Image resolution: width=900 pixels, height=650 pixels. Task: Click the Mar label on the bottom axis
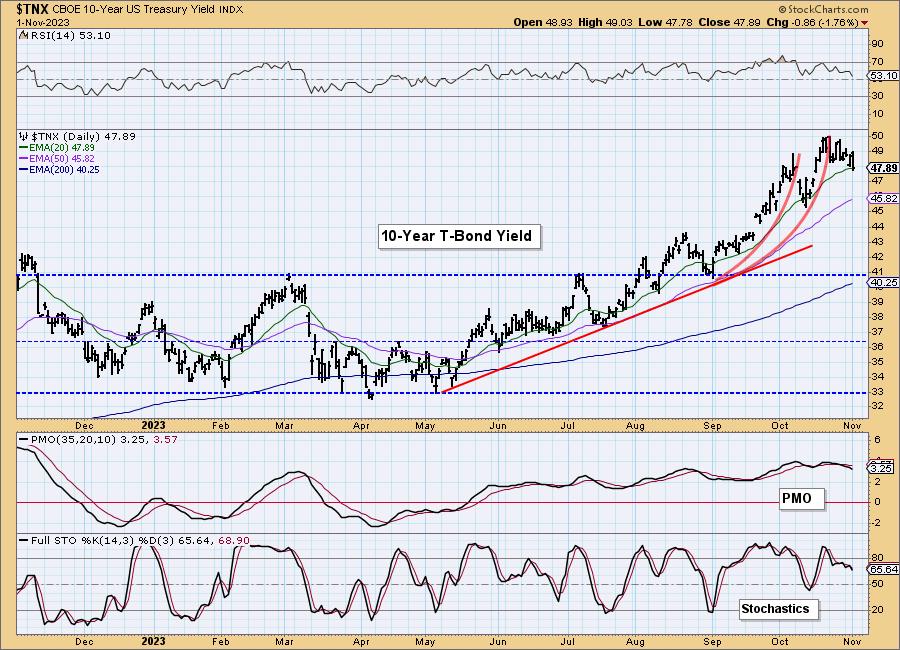(x=285, y=641)
